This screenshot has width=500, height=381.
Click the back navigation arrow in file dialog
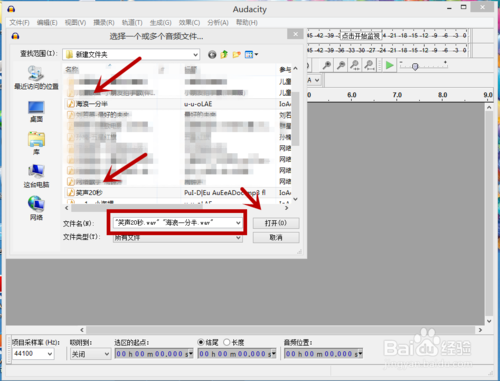pos(212,55)
